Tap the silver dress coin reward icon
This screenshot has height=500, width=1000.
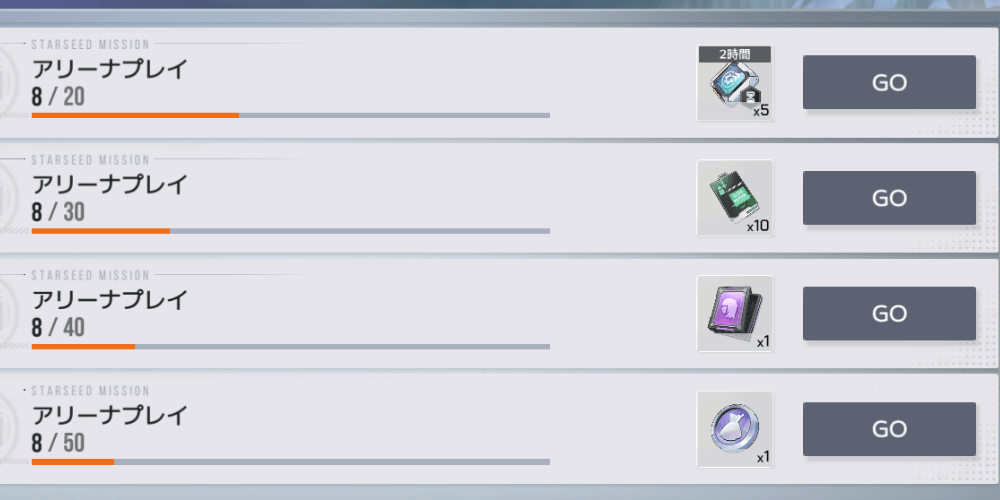click(735, 429)
